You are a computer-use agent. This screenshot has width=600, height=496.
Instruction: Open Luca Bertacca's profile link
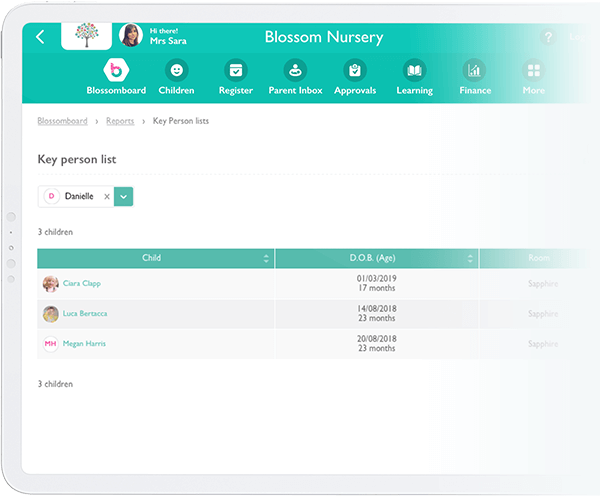click(x=85, y=313)
